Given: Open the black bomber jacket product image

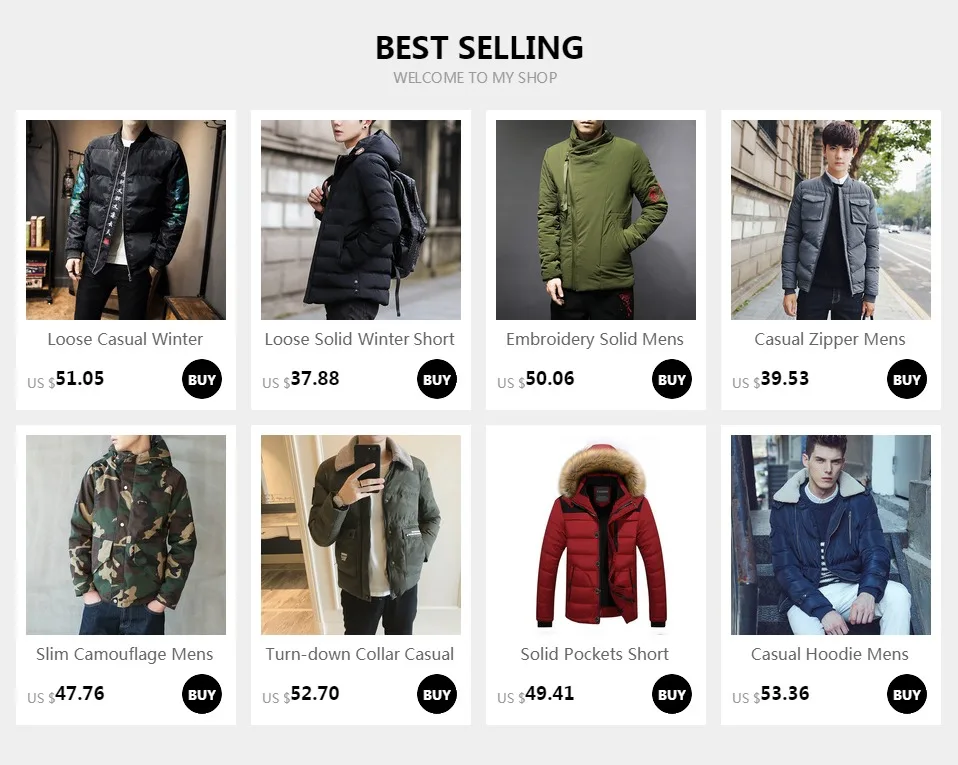Looking at the screenshot, I should click(126, 220).
